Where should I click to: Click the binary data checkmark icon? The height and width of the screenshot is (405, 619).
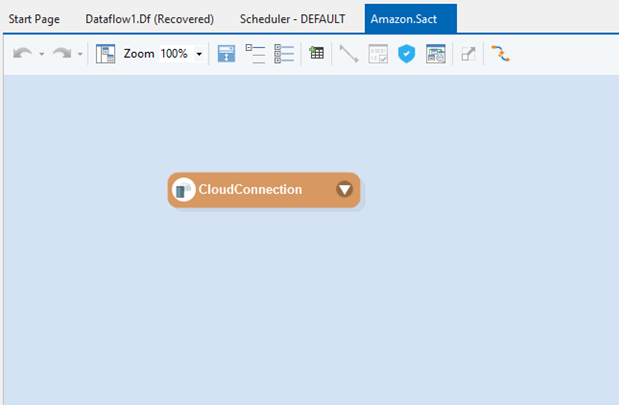(x=377, y=54)
